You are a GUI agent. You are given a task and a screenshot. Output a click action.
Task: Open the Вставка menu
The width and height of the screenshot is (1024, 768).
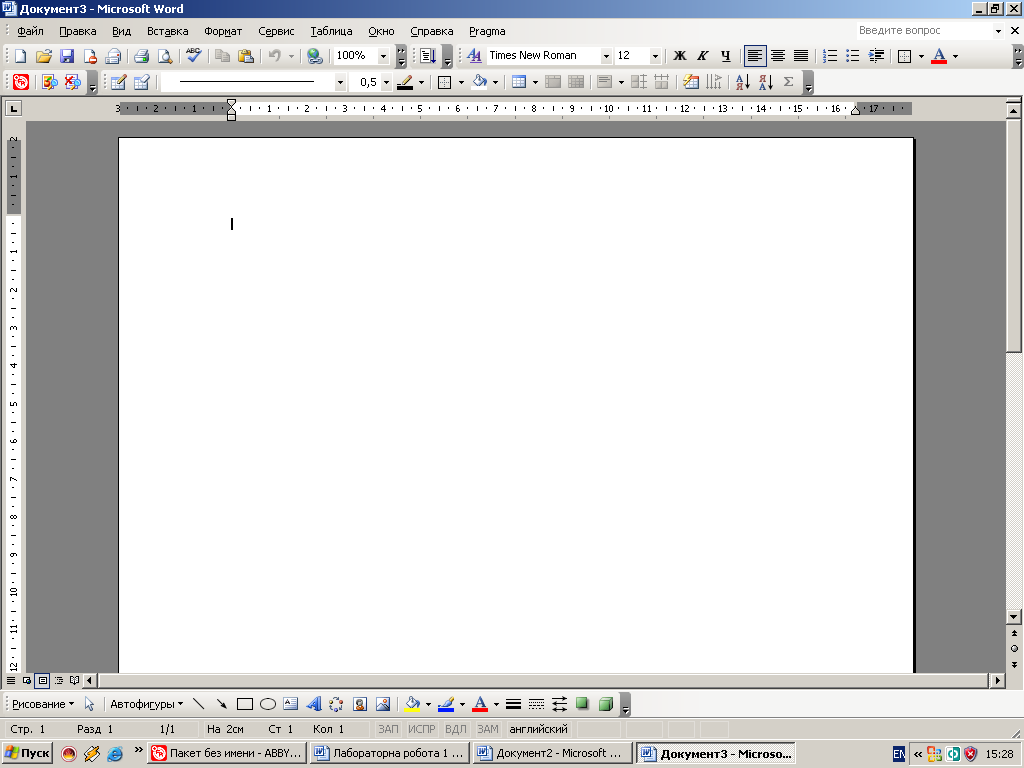click(167, 31)
